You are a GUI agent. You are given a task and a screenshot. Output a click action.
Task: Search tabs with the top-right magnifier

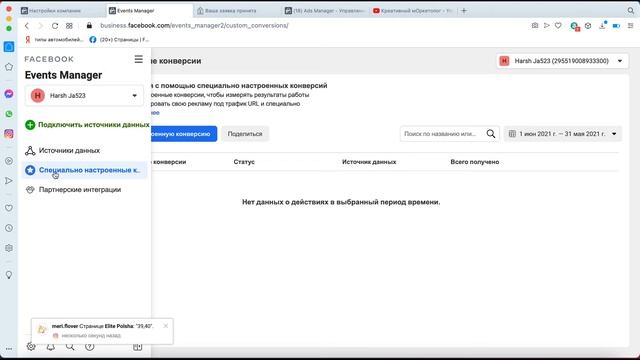pos(631,11)
